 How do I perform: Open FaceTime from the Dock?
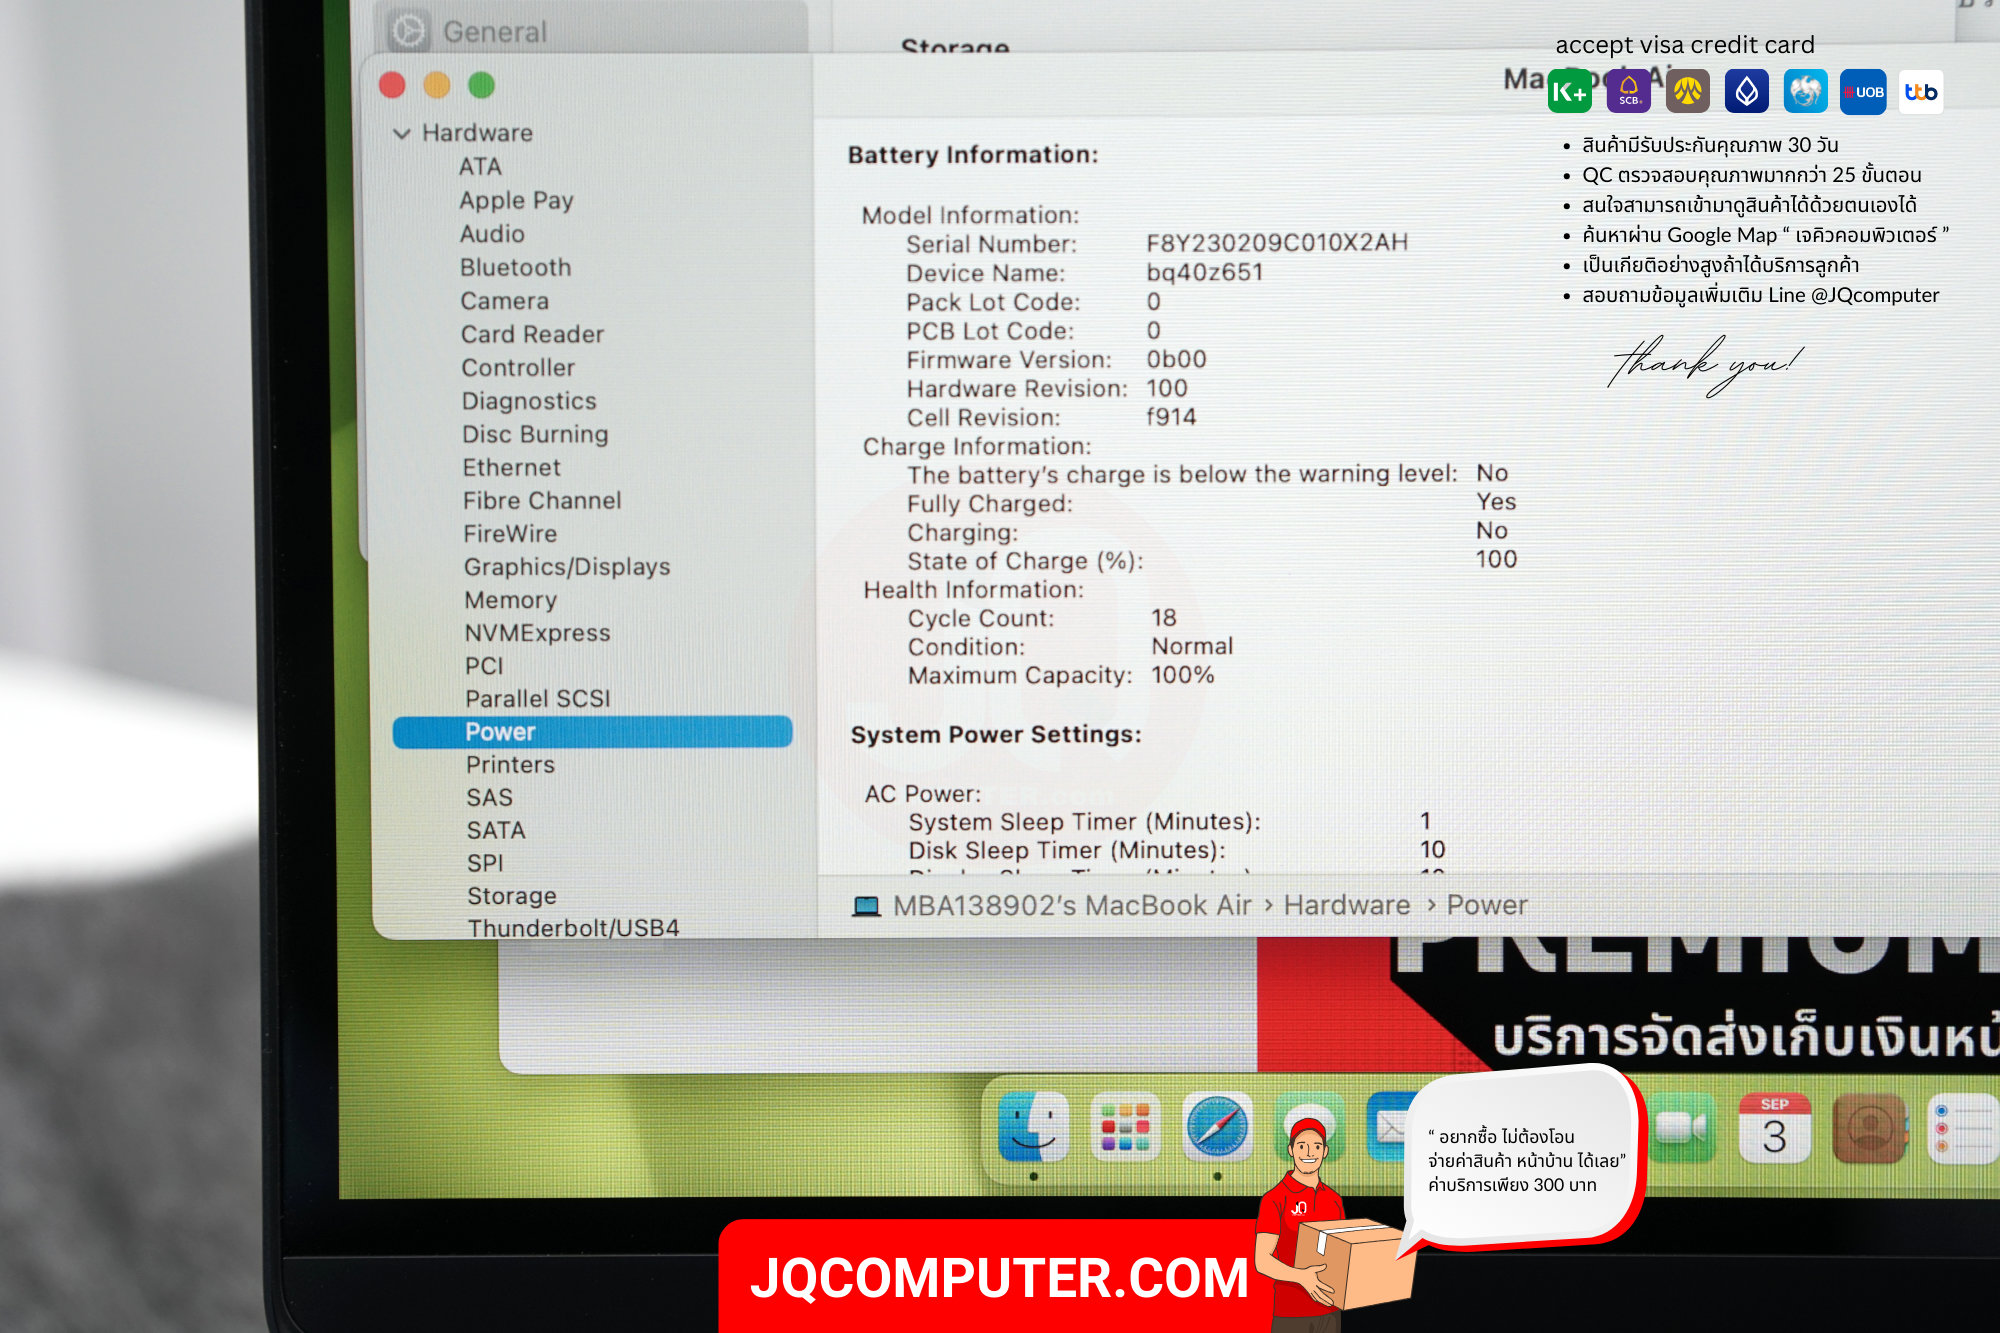(1681, 1128)
